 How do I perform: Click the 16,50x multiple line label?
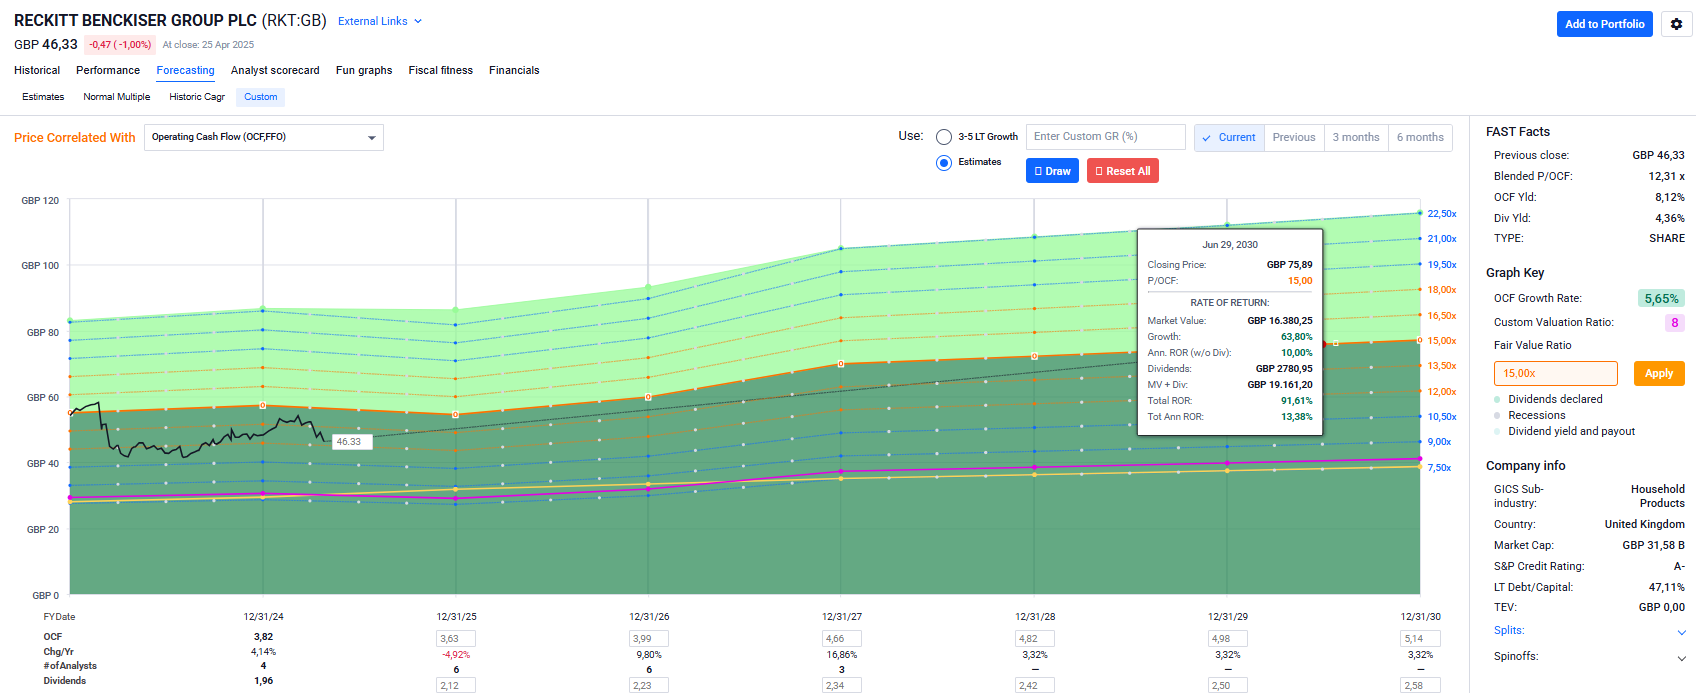tap(1442, 316)
